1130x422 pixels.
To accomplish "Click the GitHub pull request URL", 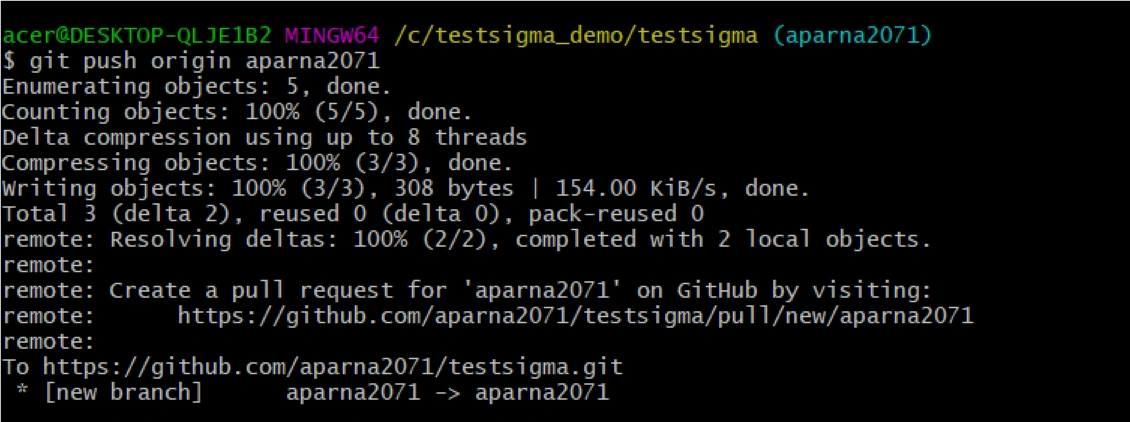I will pos(575,316).
